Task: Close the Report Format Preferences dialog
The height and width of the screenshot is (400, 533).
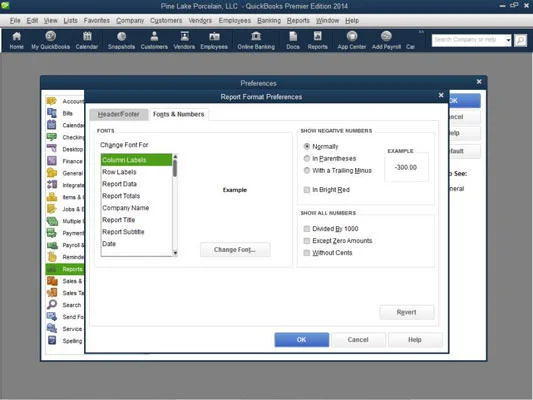Action: (x=441, y=95)
